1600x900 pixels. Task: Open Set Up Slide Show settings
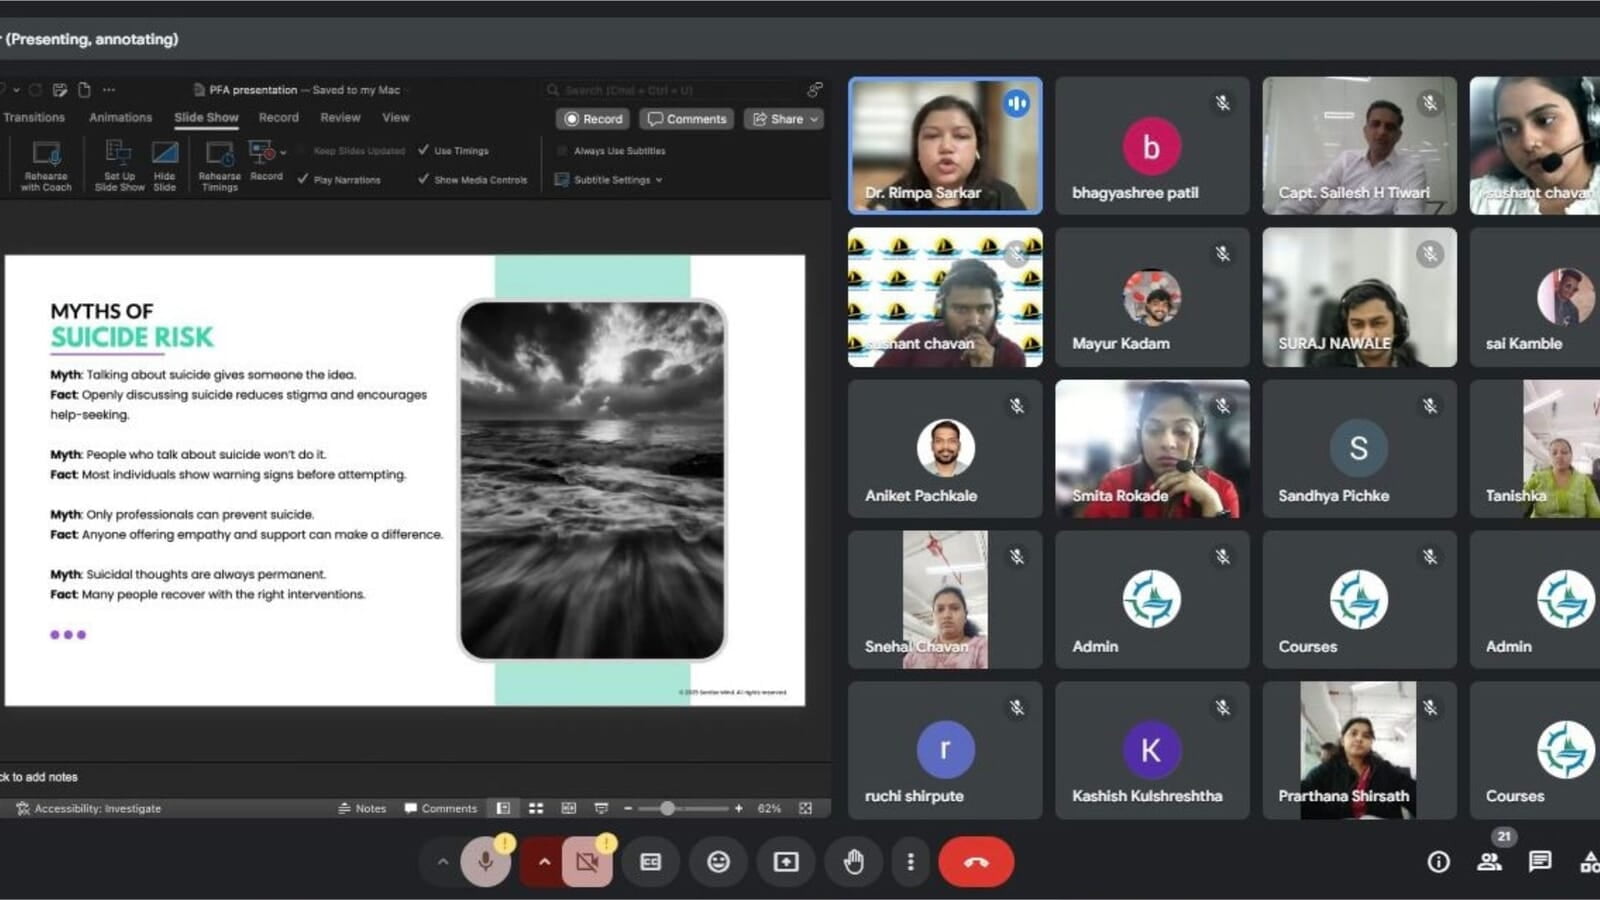coord(119,165)
